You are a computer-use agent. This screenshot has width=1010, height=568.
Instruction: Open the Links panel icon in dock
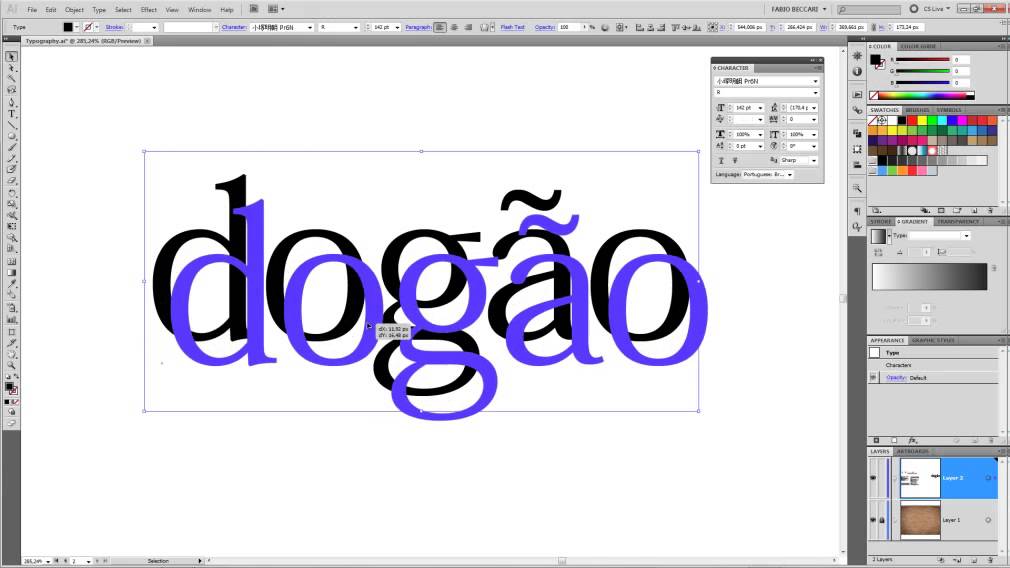click(x=857, y=110)
